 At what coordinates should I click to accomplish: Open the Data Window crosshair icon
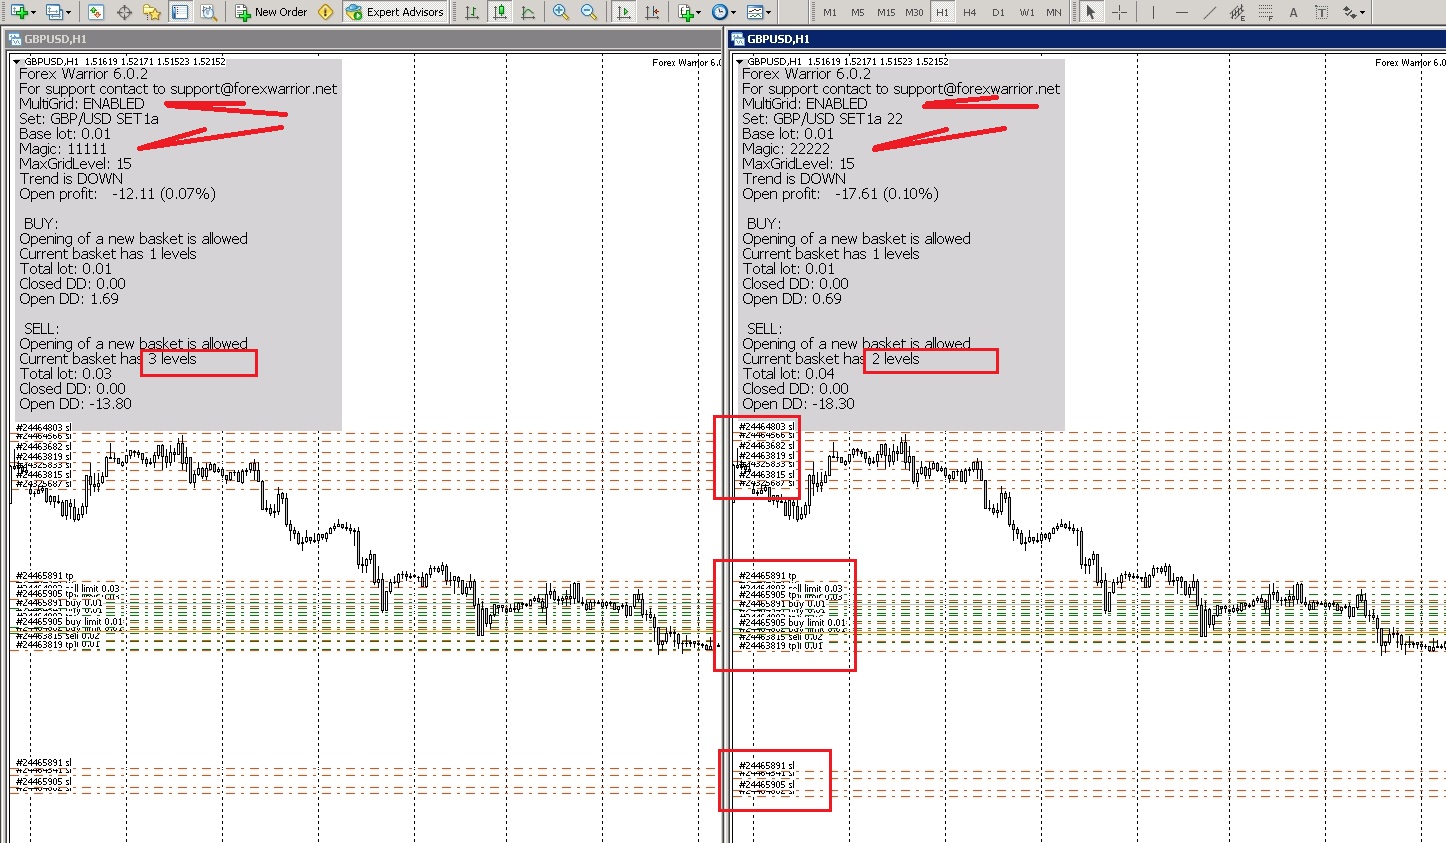pos(124,12)
